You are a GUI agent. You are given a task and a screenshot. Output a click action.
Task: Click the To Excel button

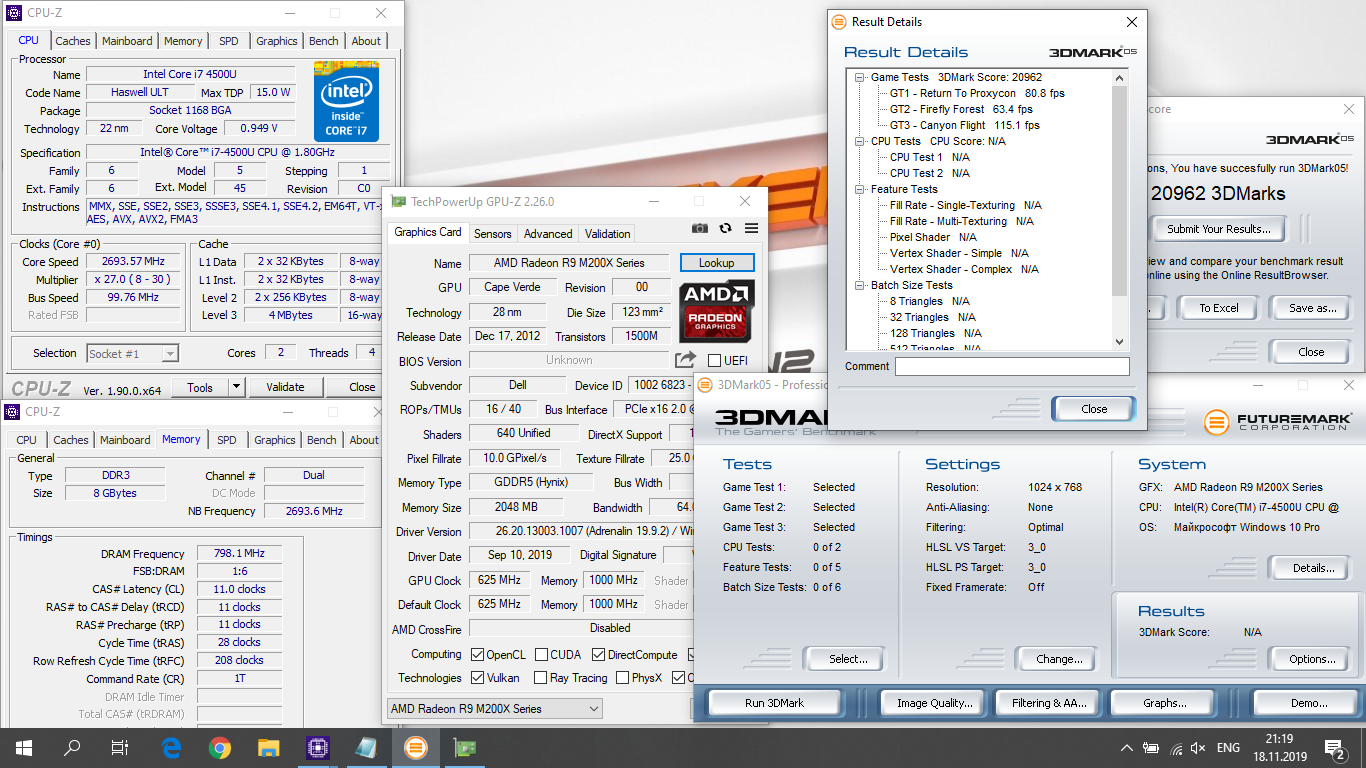point(1218,308)
